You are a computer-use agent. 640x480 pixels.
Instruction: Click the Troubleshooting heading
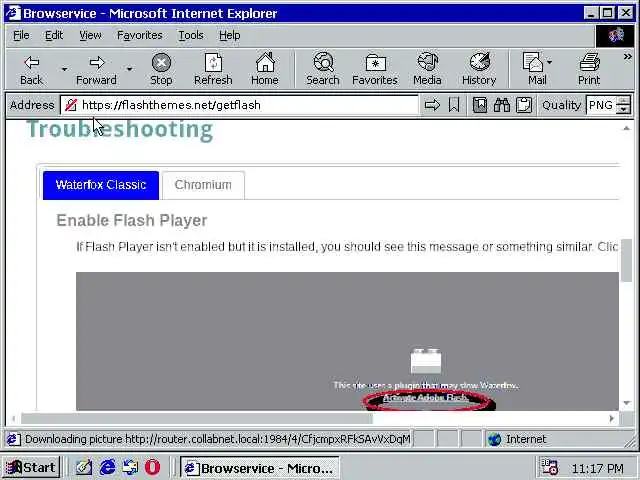coord(120,129)
